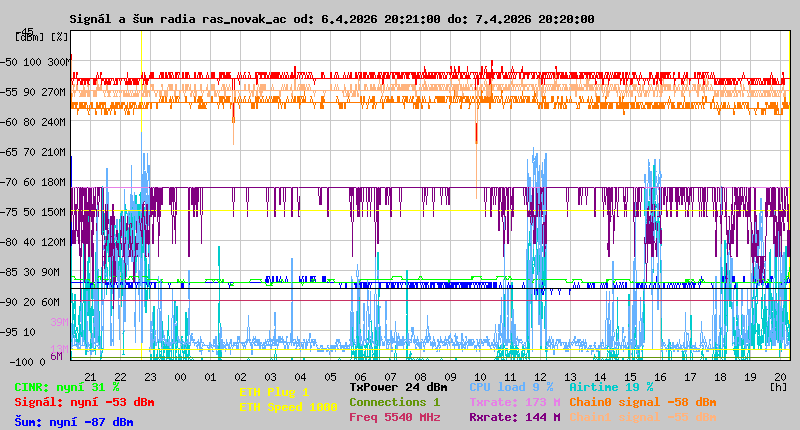Viewport: 800px width, 430px height.
Task: Select the faded Chain1 signal legend entry
Action: [x=642, y=417]
